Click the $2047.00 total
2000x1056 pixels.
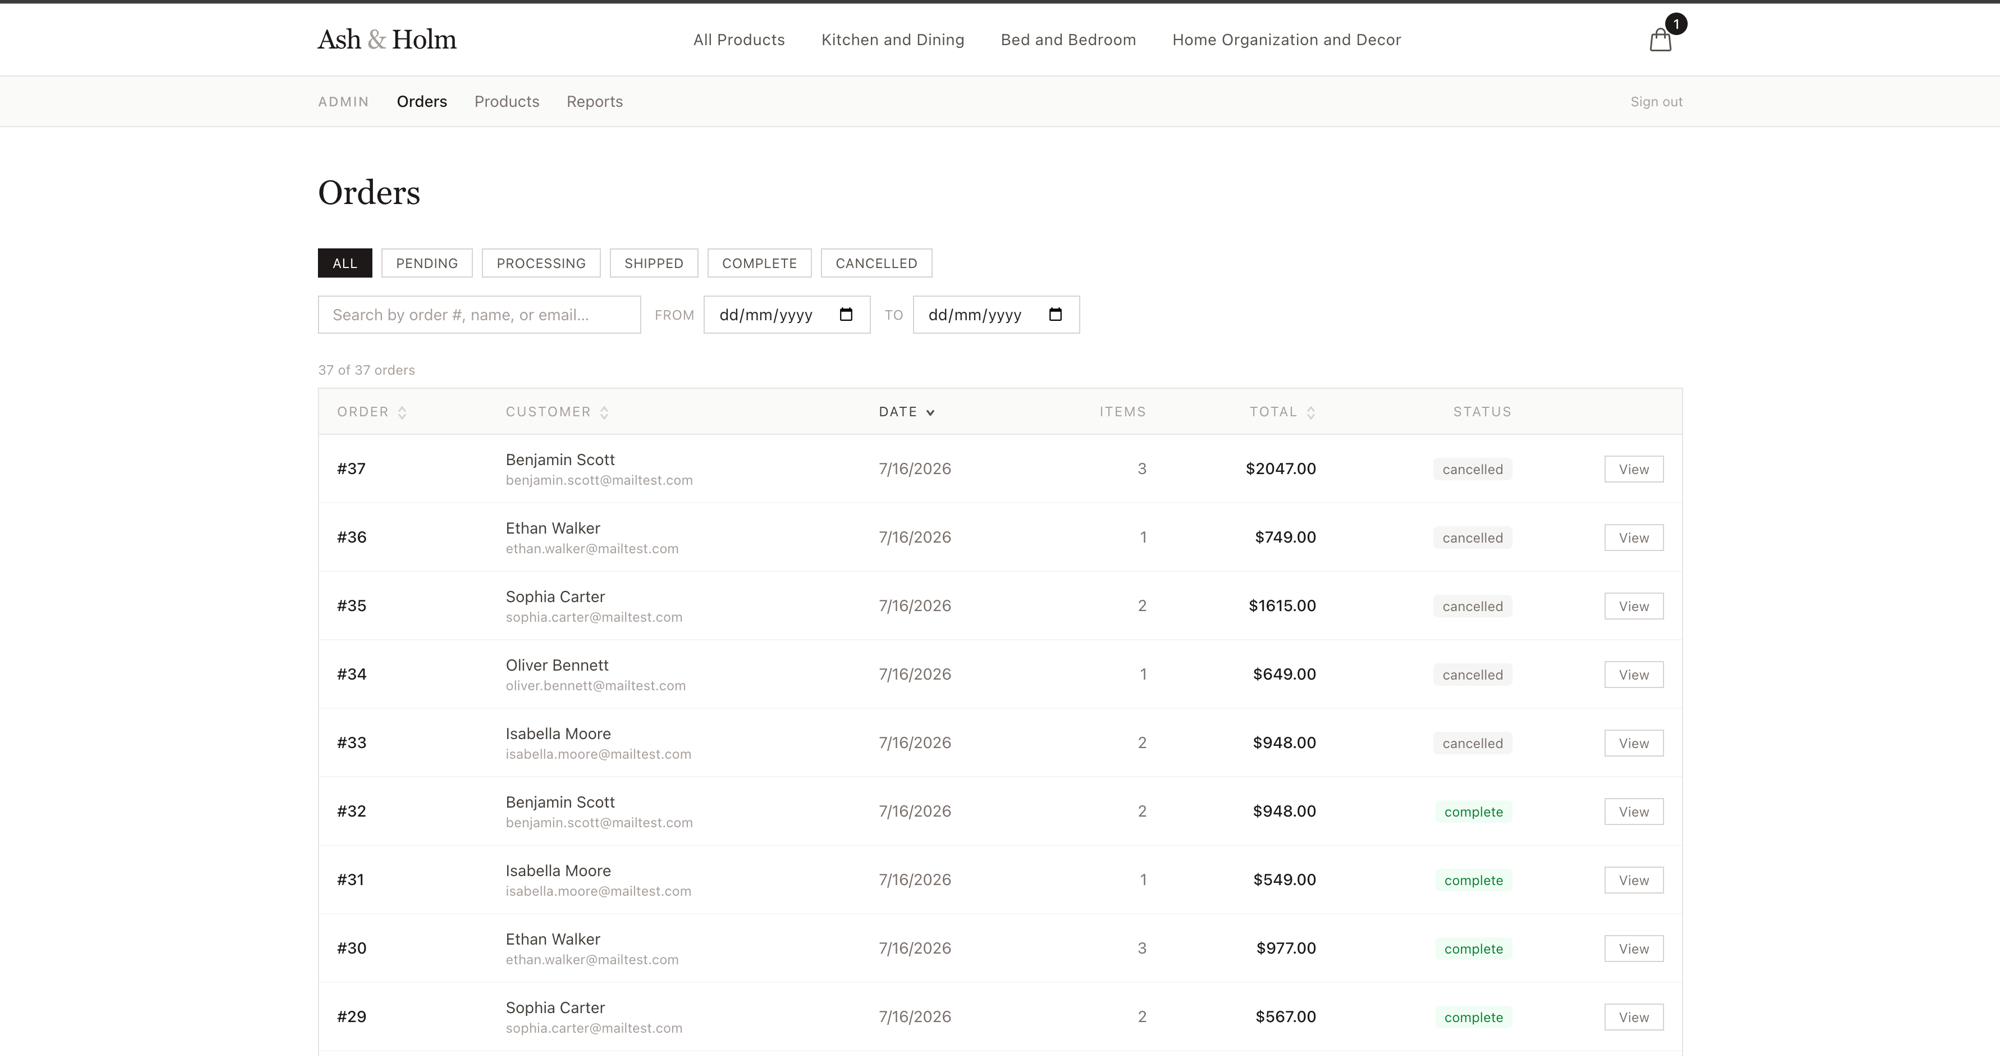click(x=1281, y=468)
